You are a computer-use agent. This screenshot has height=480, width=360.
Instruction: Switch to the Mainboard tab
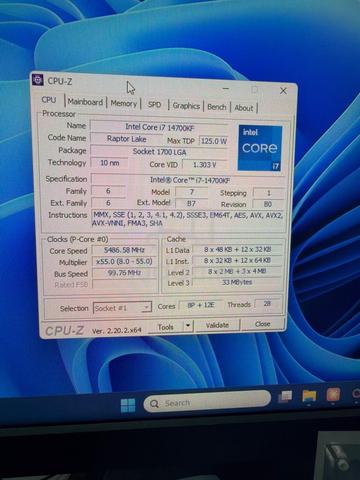[85, 102]
